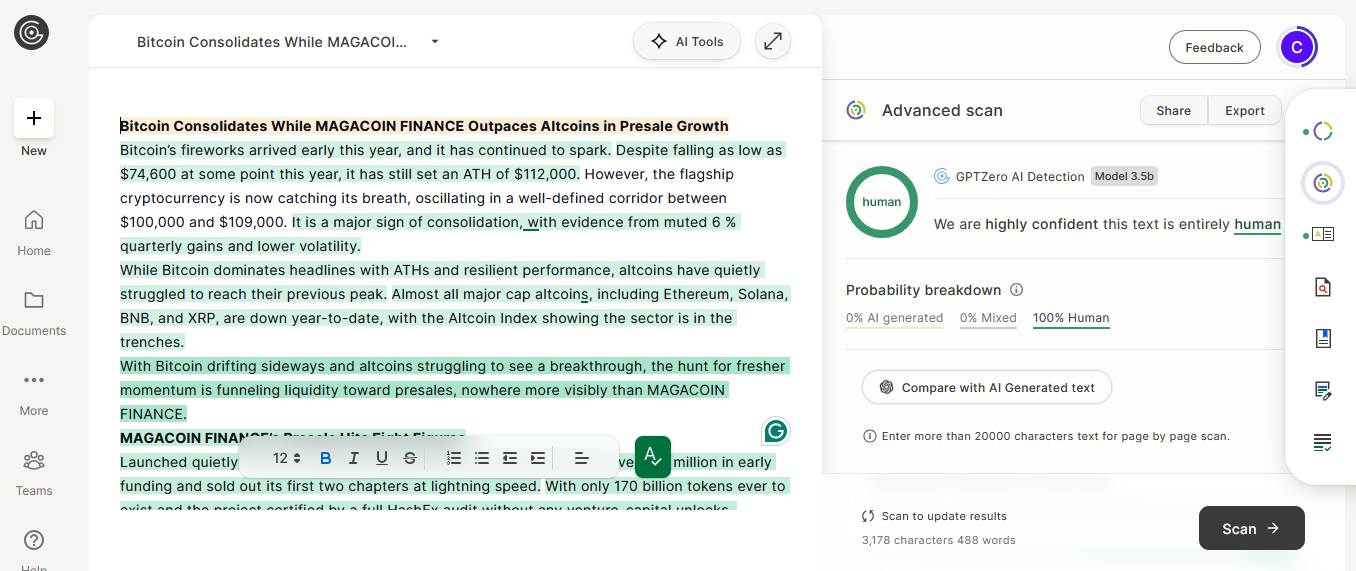
Task: Toggle underline formatting in floating toolbar
Action: tap(382, 458)
